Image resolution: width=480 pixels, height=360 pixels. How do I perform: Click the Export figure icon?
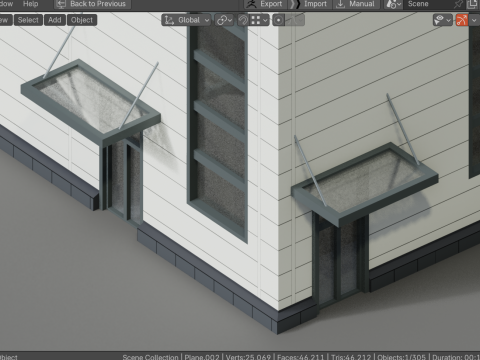point(252,4)
